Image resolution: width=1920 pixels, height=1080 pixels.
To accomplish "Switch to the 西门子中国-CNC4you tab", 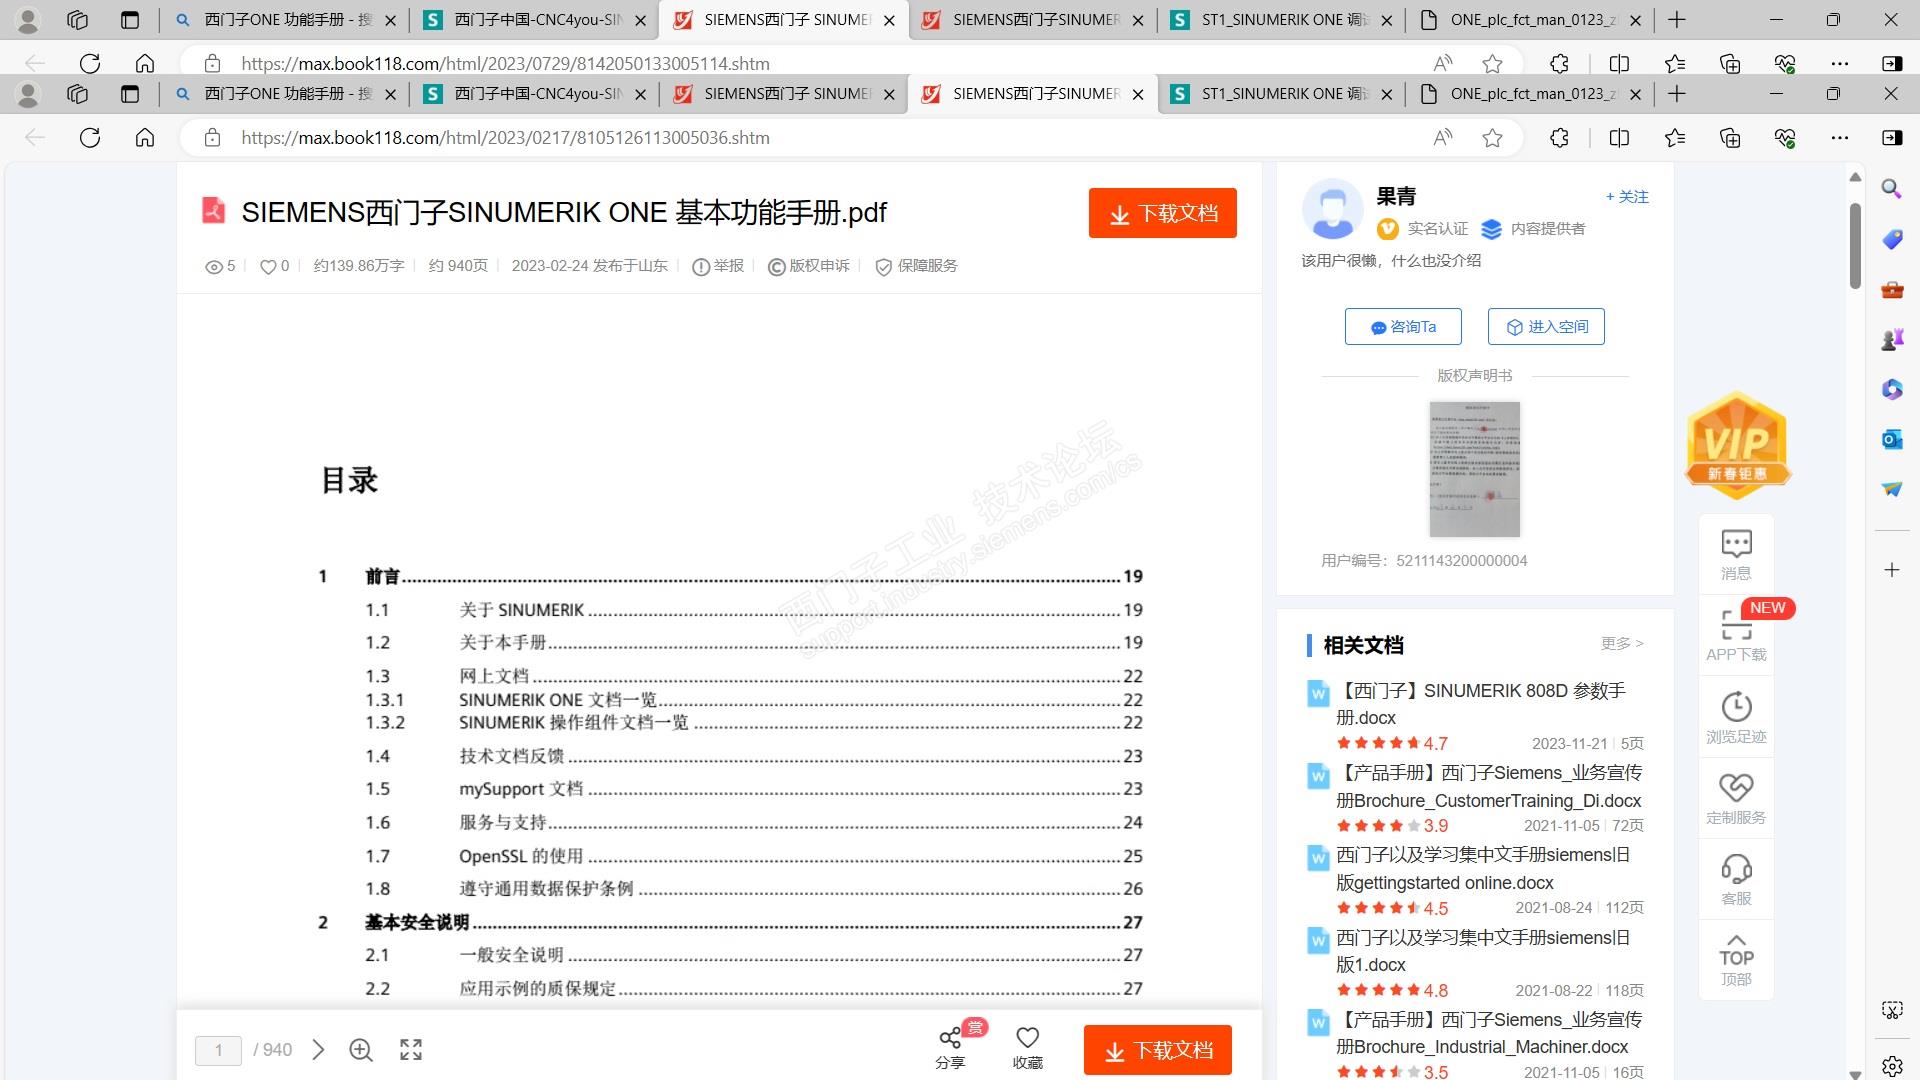I will point(537,94).
